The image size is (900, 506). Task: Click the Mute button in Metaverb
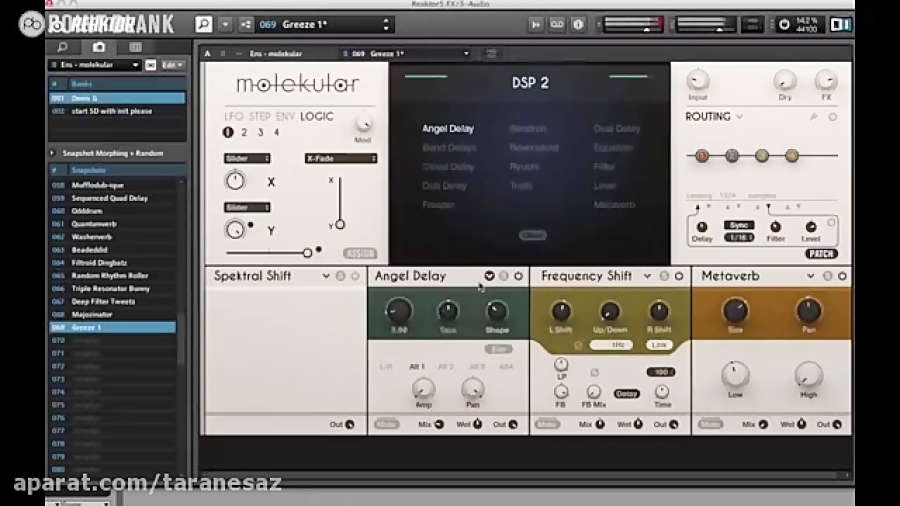pyautogui.click(x=711, y=425)
